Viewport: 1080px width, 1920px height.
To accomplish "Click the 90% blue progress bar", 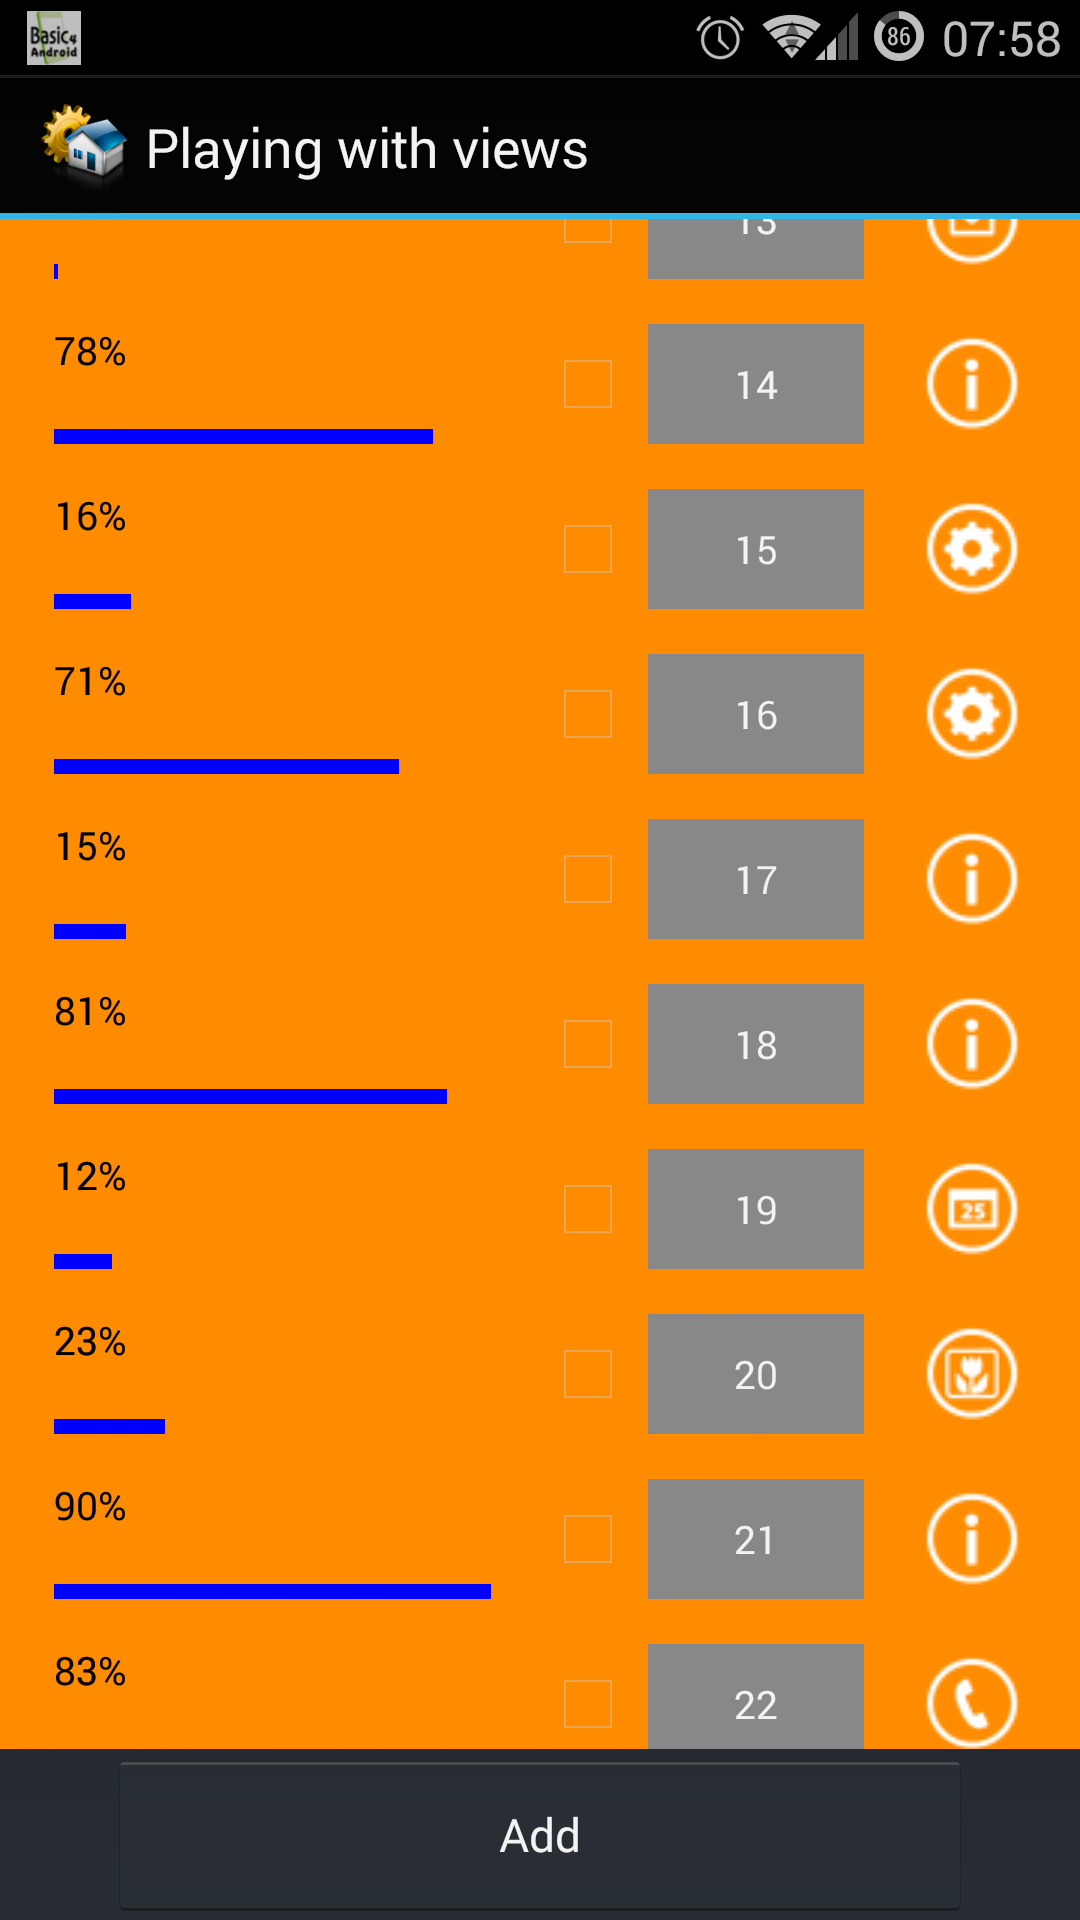I will coord(272,1591).
